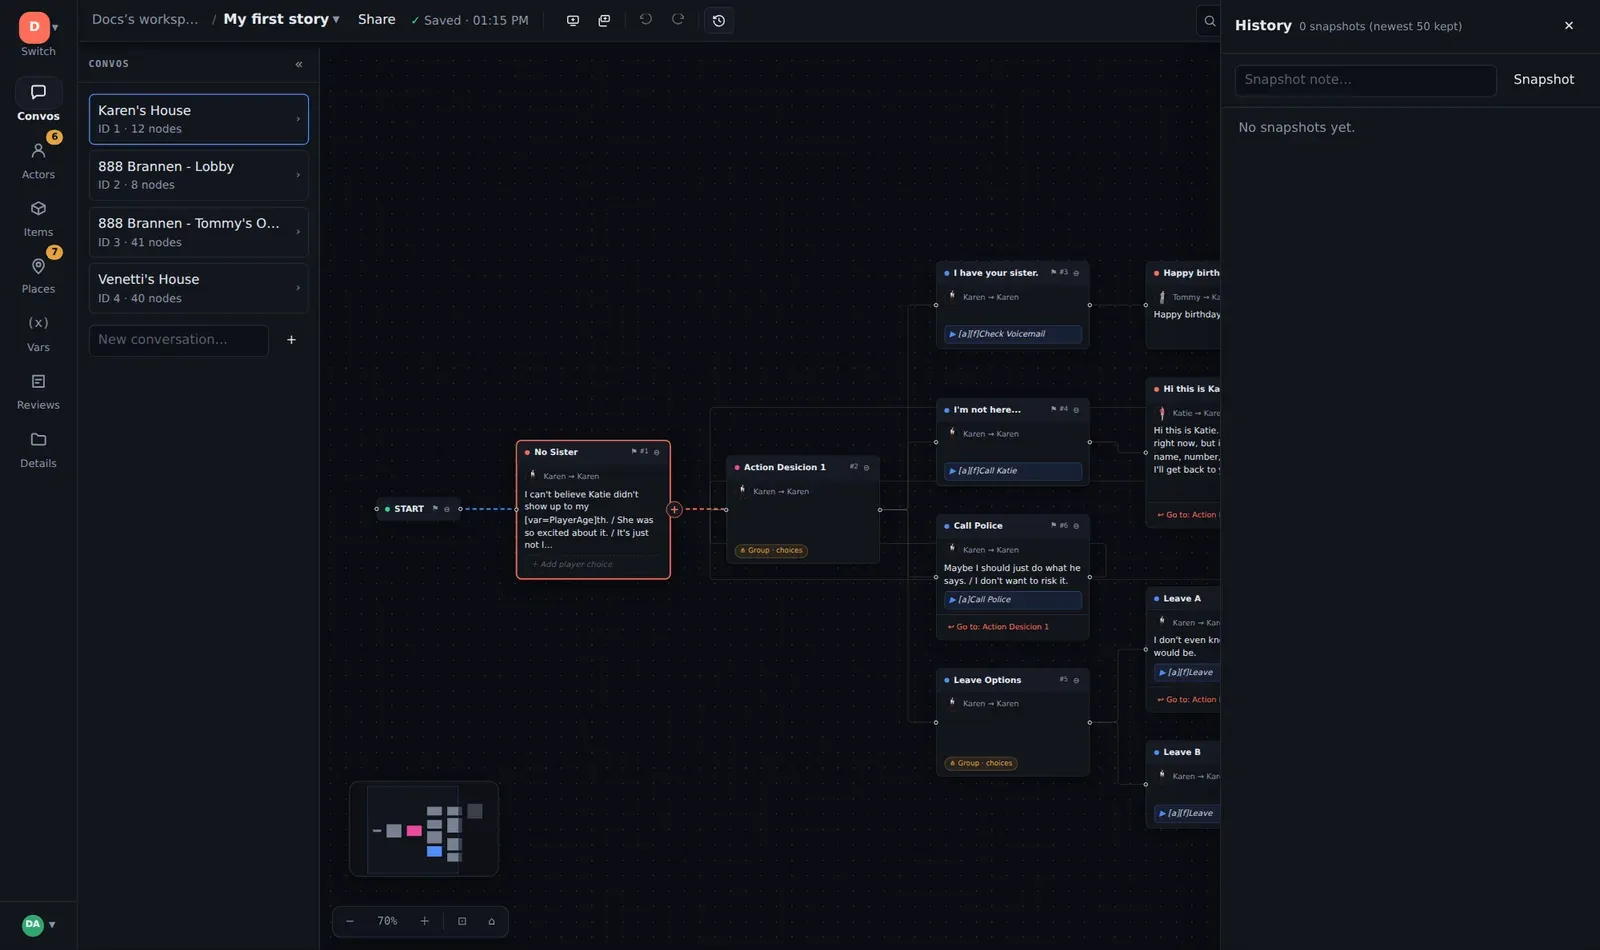This screenshot has width=1600, height=950.
Task: Open the Vars sidebar section
Action: click(x=38, y=333)
